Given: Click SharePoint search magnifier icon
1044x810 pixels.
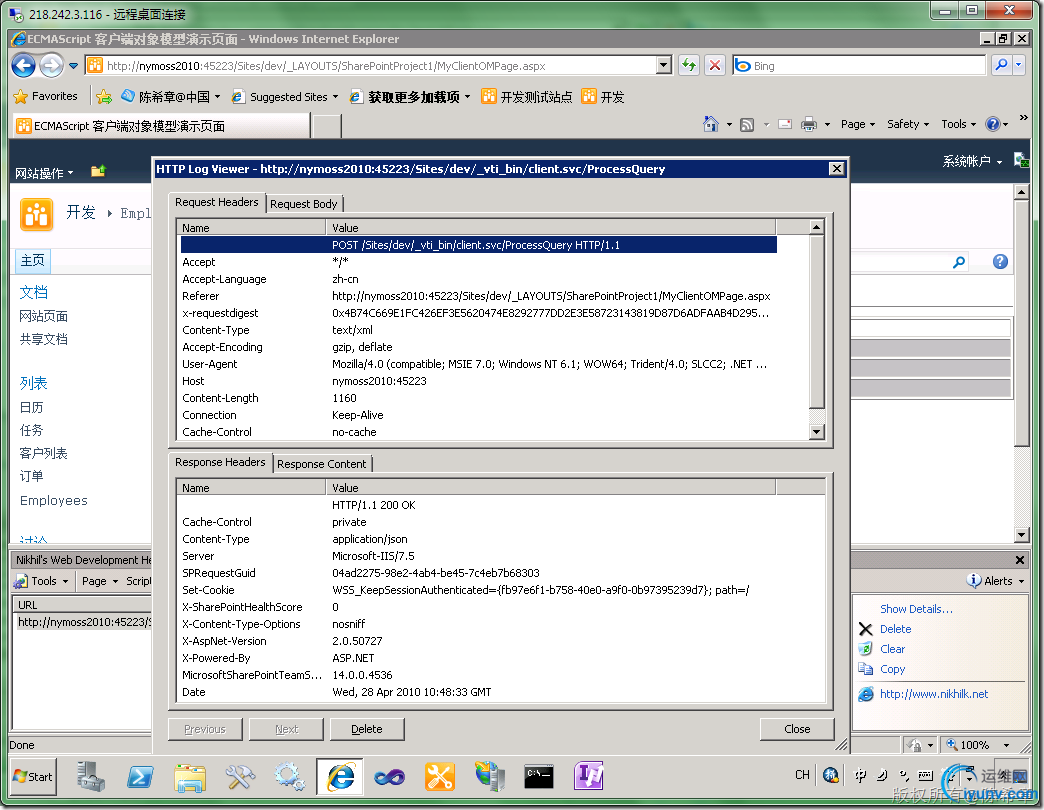Looking at the screenshot, I should (x=959, y=262).
